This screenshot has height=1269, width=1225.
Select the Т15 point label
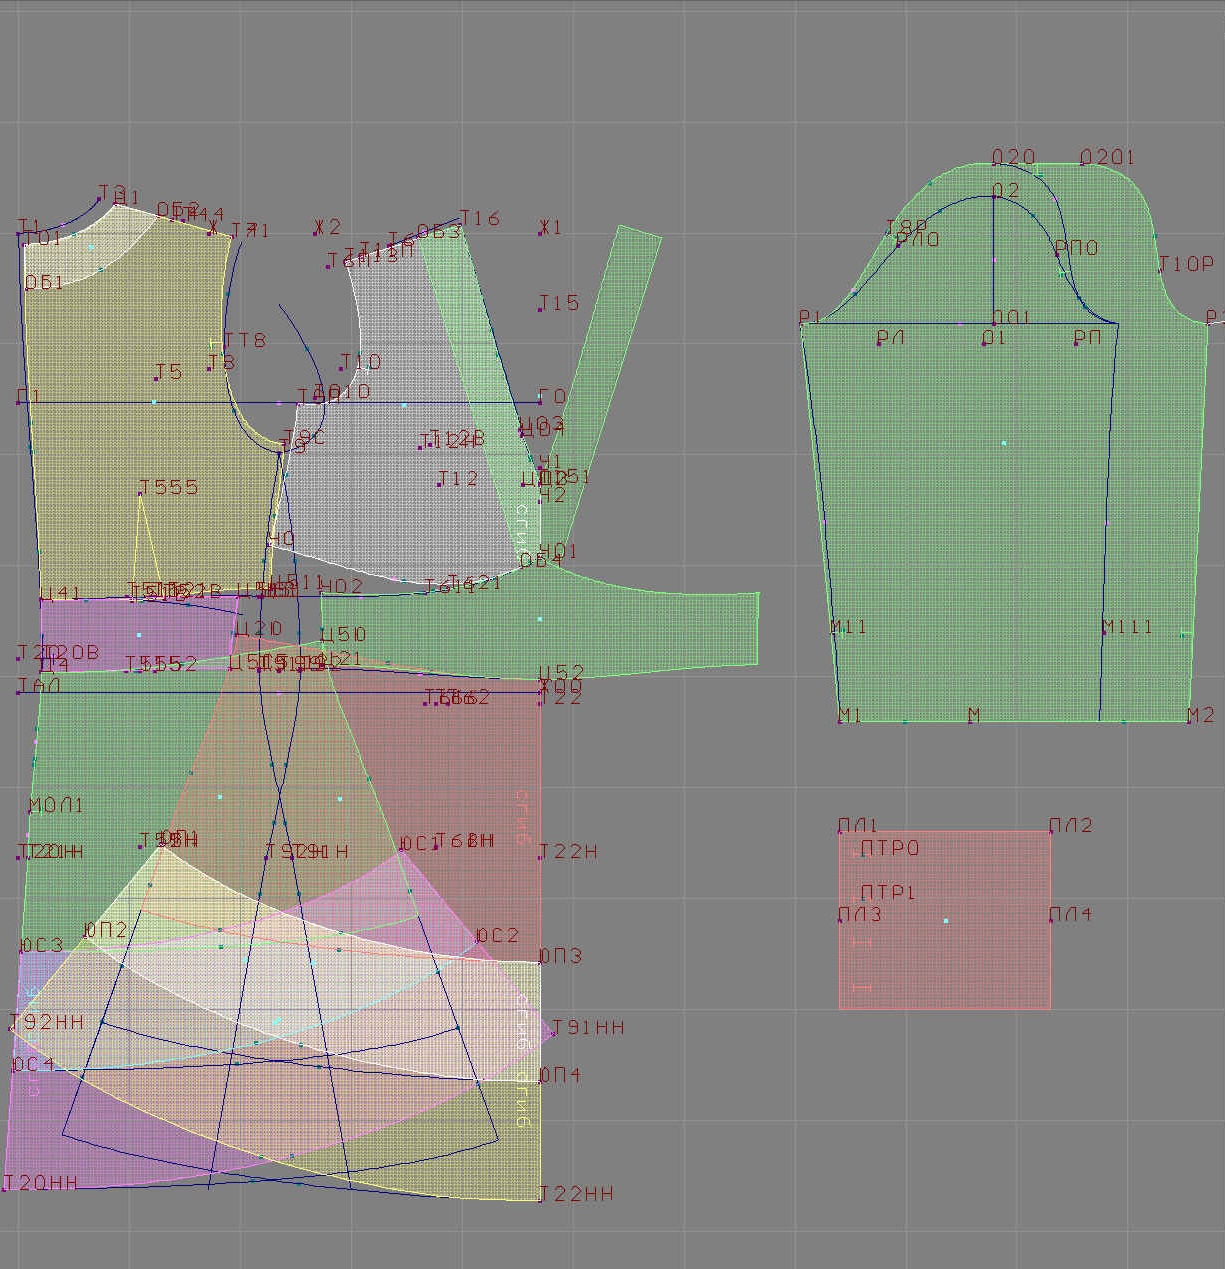(x=558, y=302)
